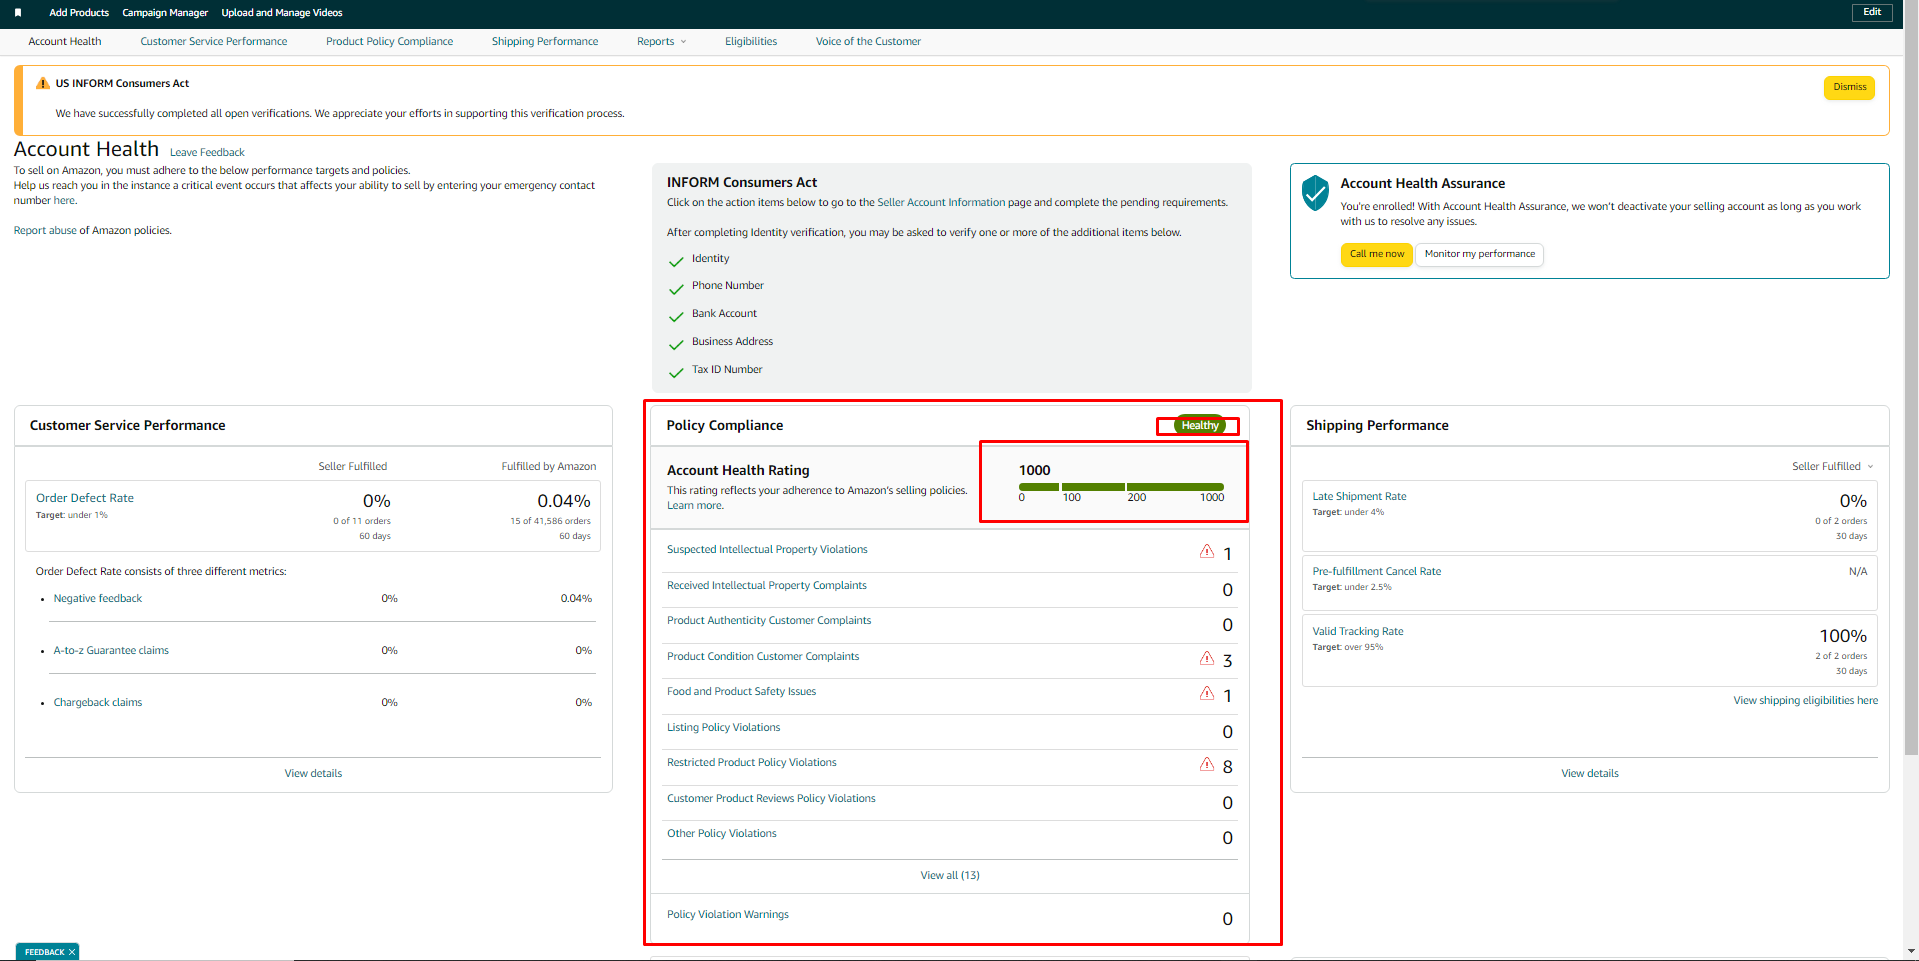Click the bookmark flag icon in top bar
The image size is (1919, 961).
[18, 13]
